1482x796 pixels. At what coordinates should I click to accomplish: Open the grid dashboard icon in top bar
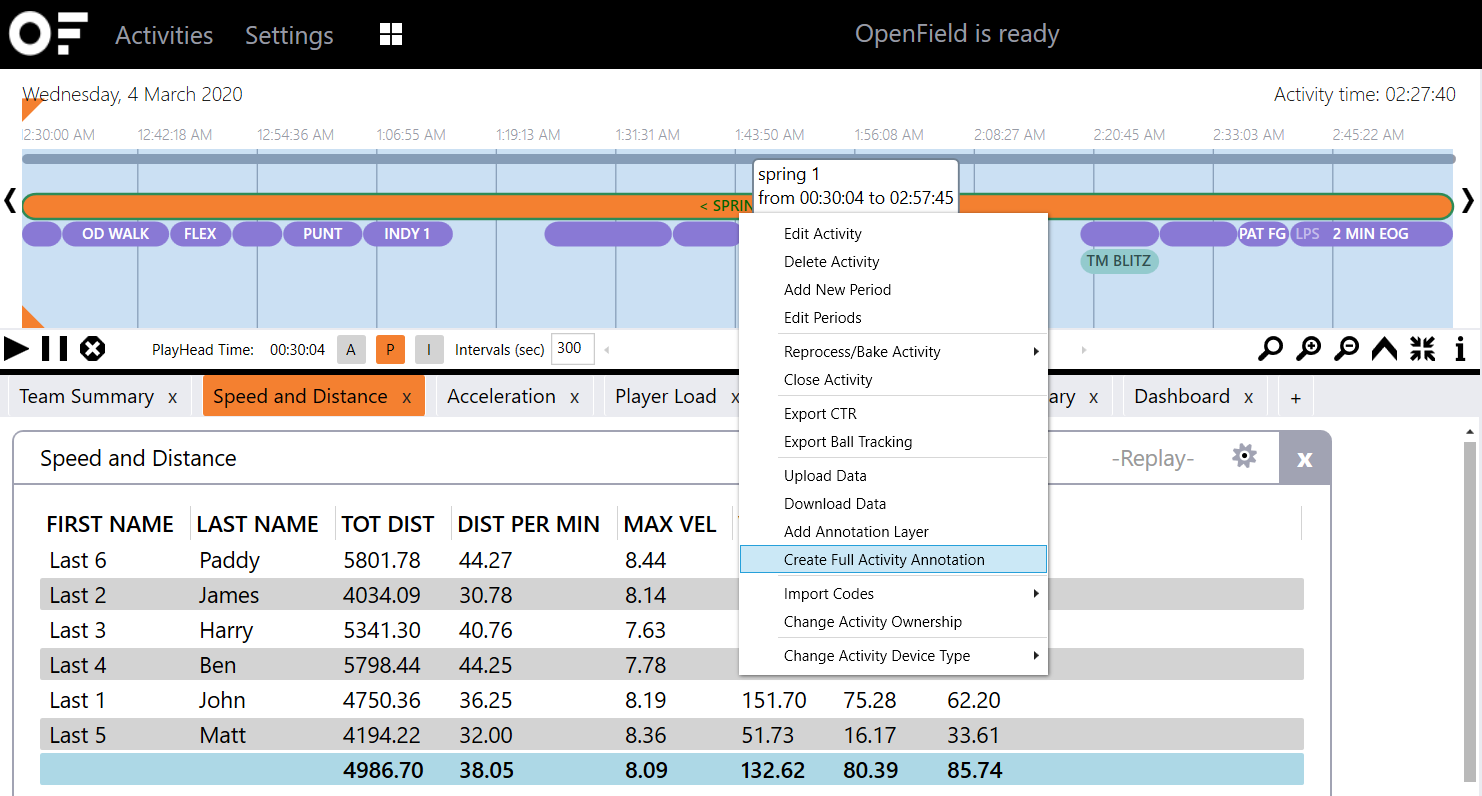(391, 35)
